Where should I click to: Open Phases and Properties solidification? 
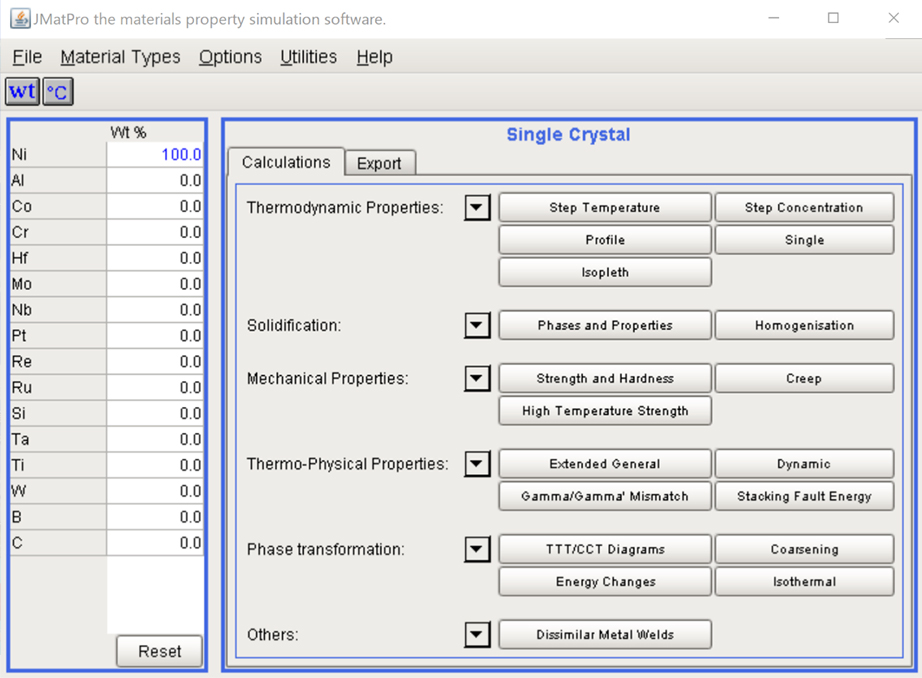click(605, 325)
